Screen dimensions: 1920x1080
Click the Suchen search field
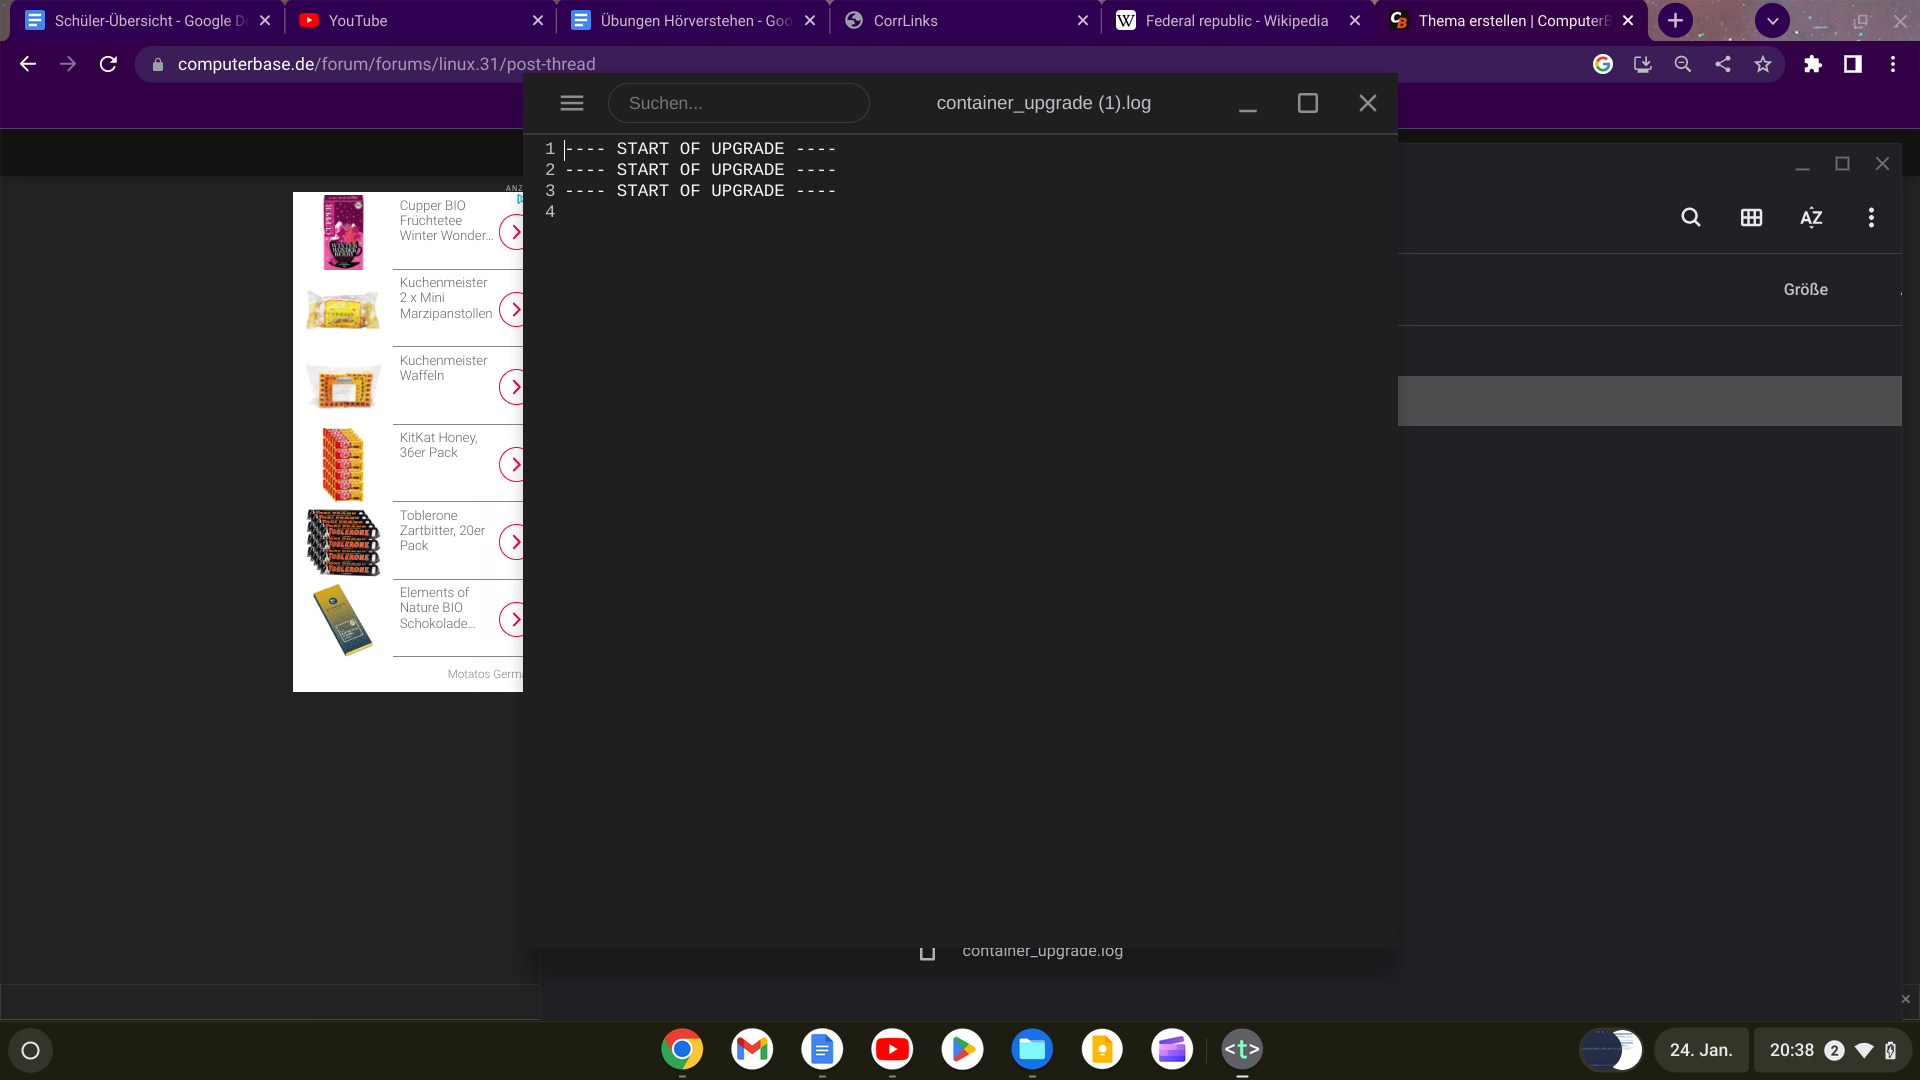[738, 103]
